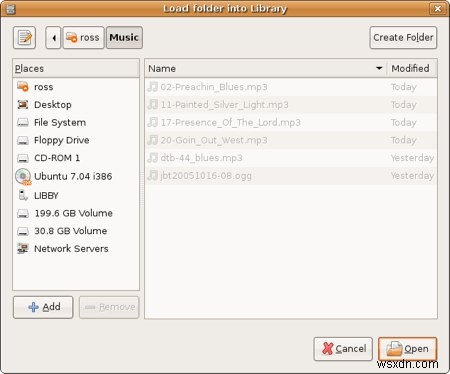Select the Music path button
Image resolution: width=450 pixels, height=374 pixels.
124,38
